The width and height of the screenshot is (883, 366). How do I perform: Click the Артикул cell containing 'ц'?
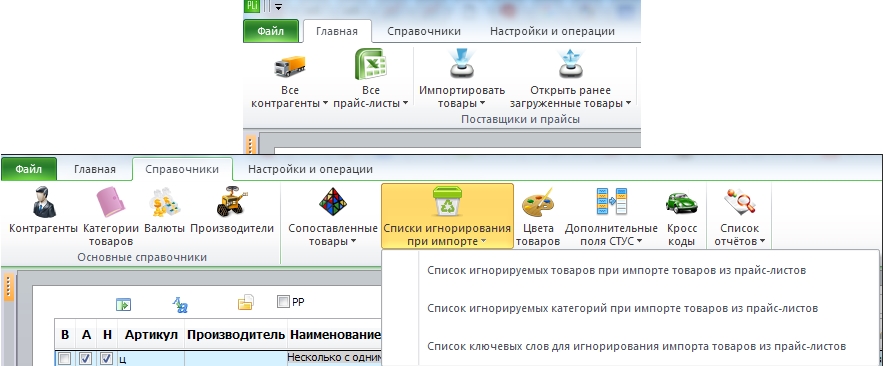[151, 358]
